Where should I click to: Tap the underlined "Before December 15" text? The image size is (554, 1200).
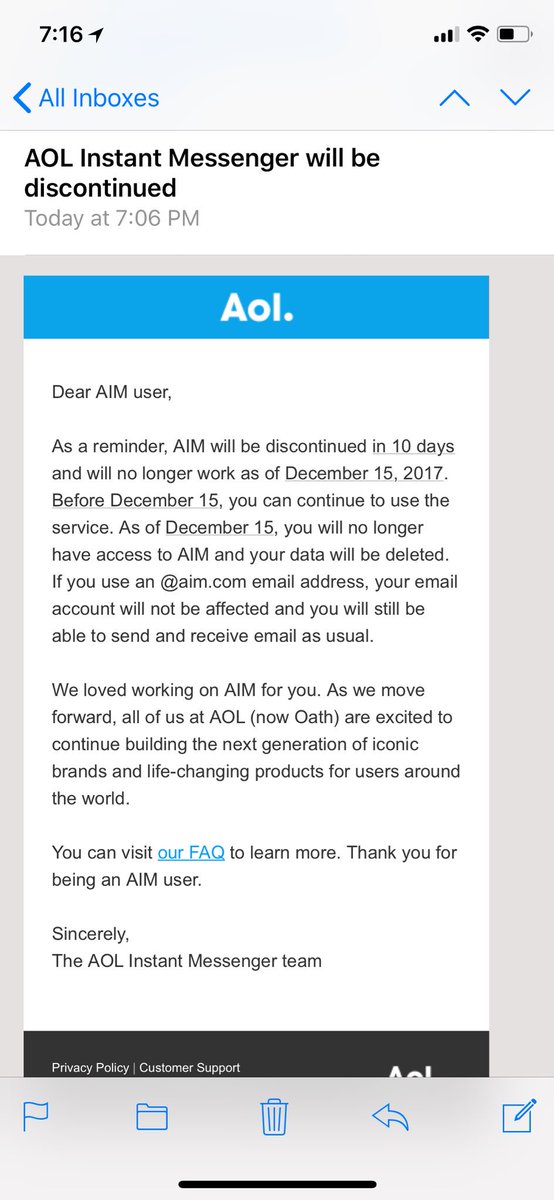(128, 500)
